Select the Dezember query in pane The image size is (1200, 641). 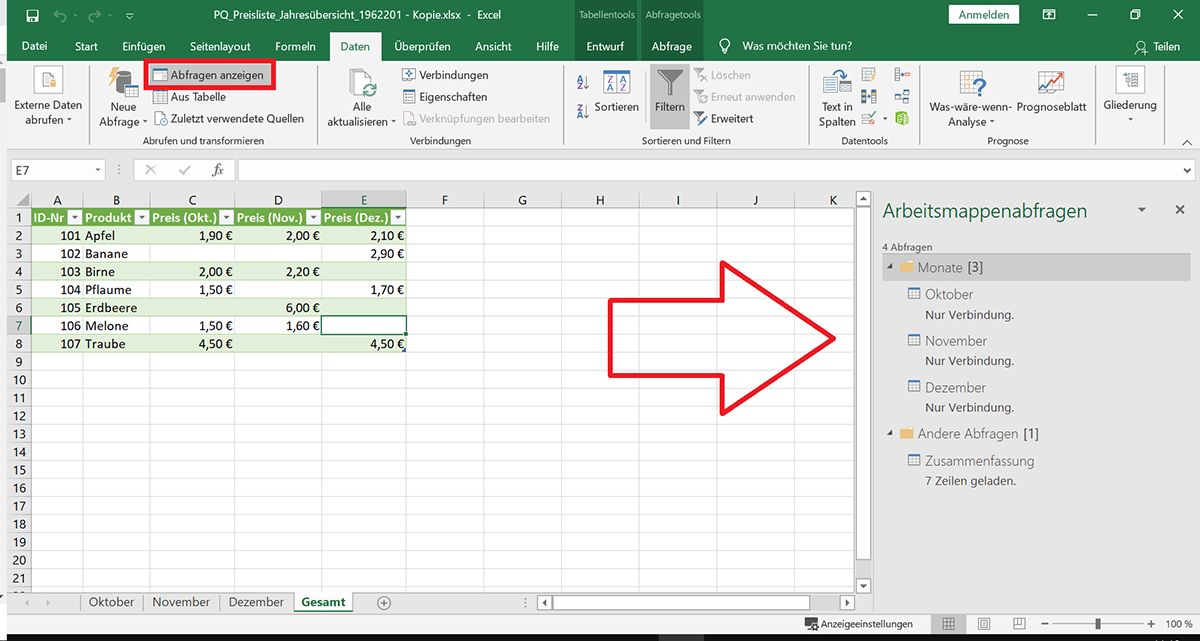tap(955, 387)
